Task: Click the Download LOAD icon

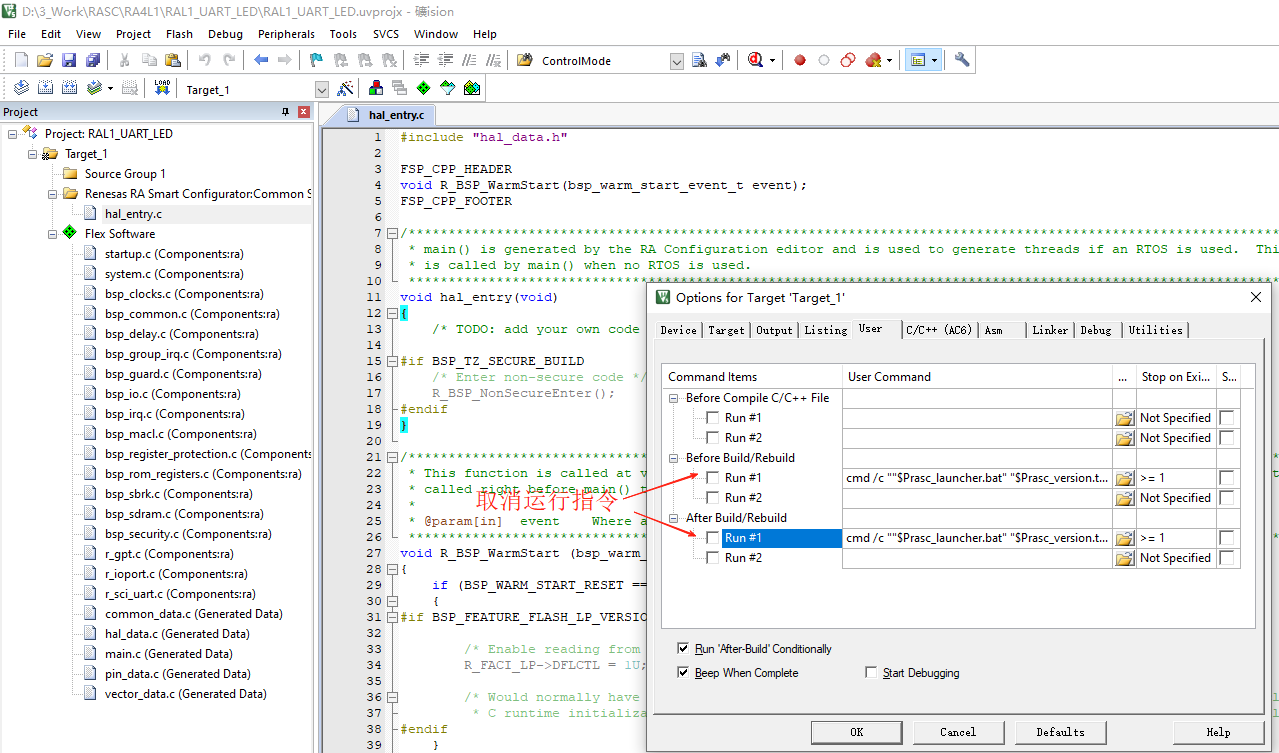Action: point(162,88)
